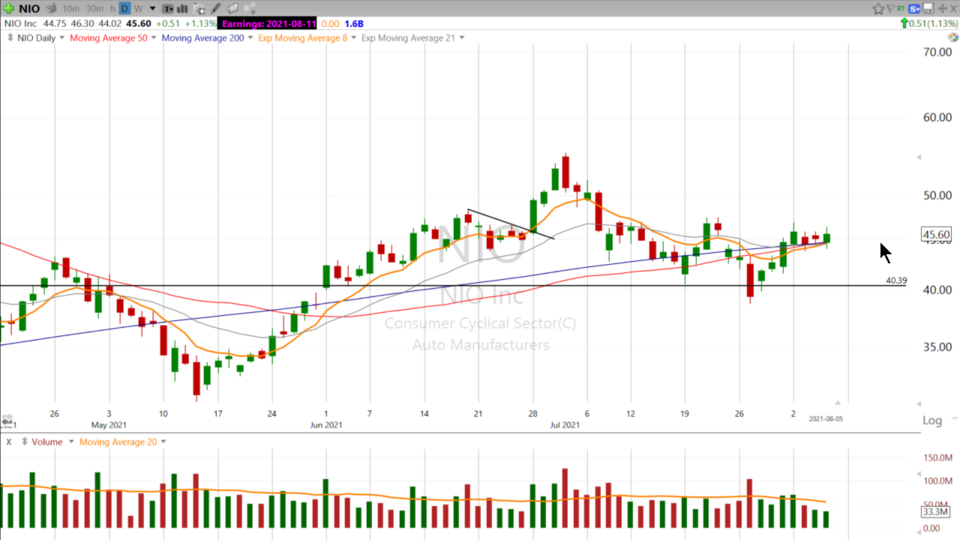The image size is (960, 540).
Task: Open the timeframe dropdown arrow after W
Action: pyautogui.click(x=152, y=9)
